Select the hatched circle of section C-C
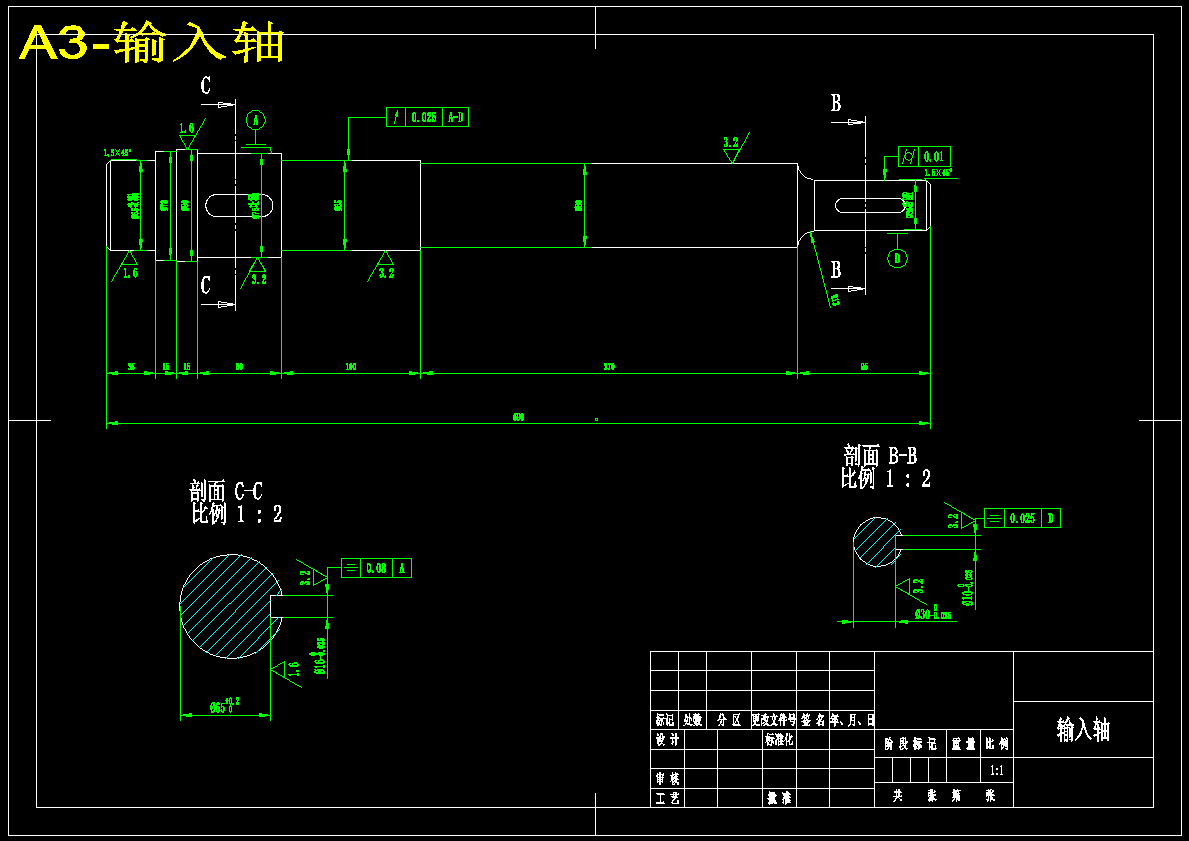The image size is (1189, 841). coord(231,606)
